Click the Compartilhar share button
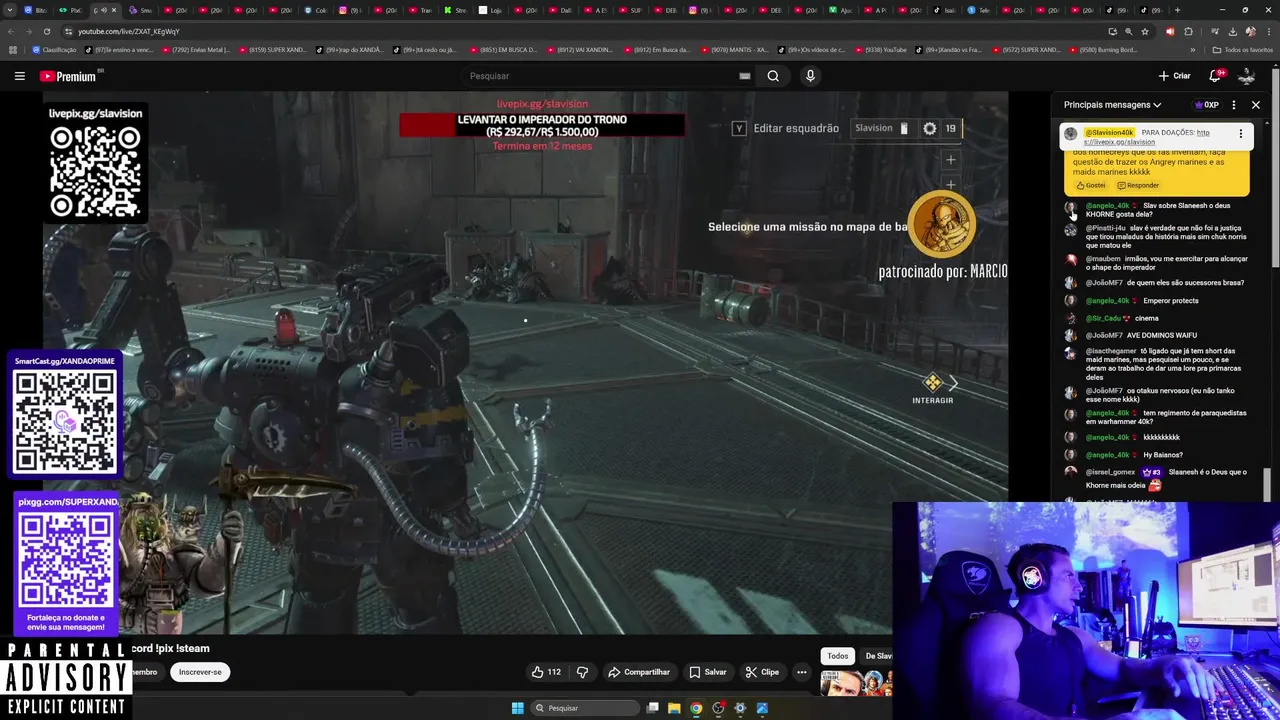1280x720 pixels. [639, 672]
